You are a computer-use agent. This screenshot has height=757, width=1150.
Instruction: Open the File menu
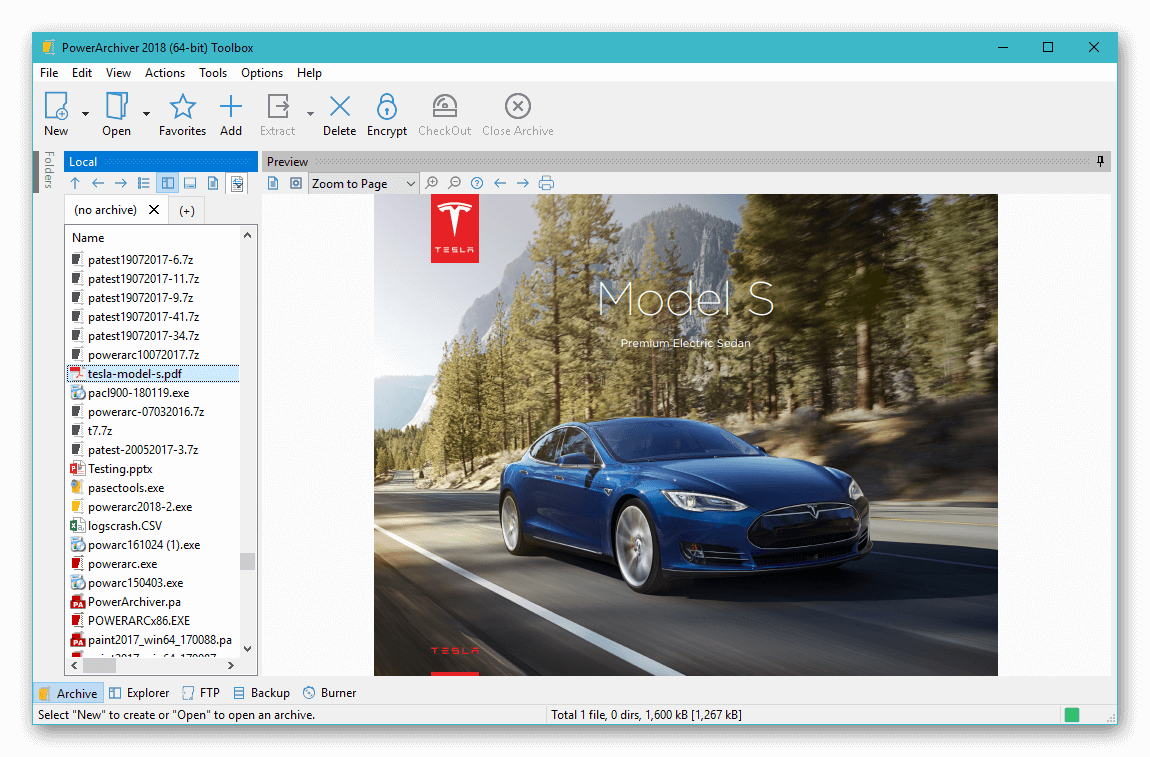tap(49, 73)
